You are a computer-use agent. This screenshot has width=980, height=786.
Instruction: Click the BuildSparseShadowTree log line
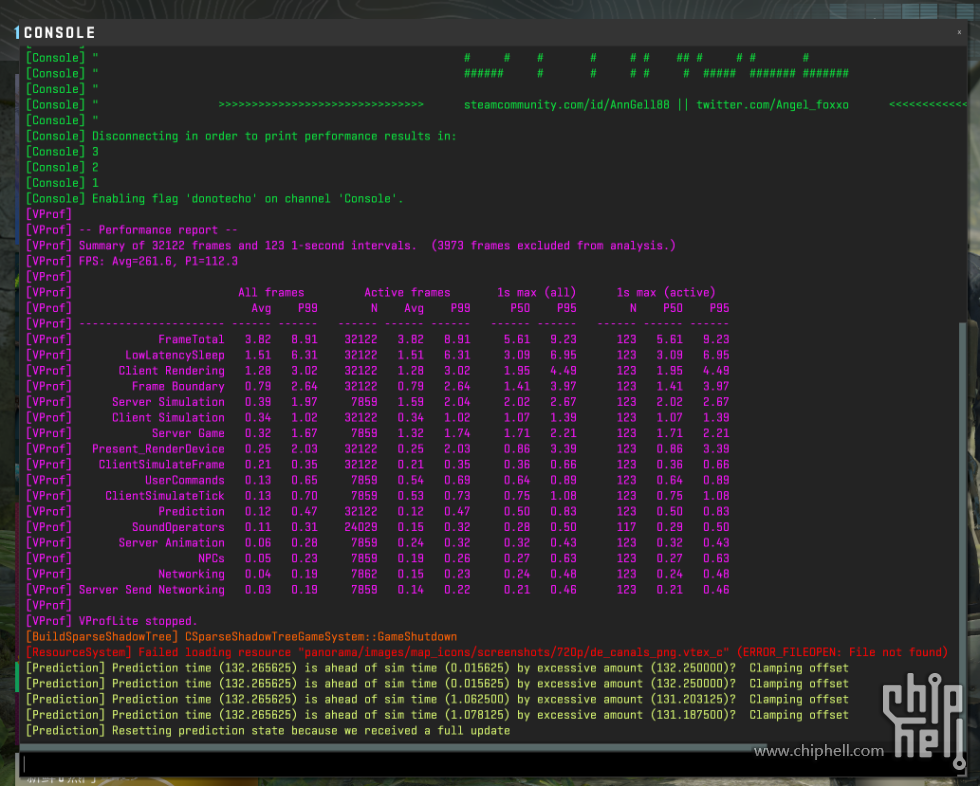click(240, 637)
